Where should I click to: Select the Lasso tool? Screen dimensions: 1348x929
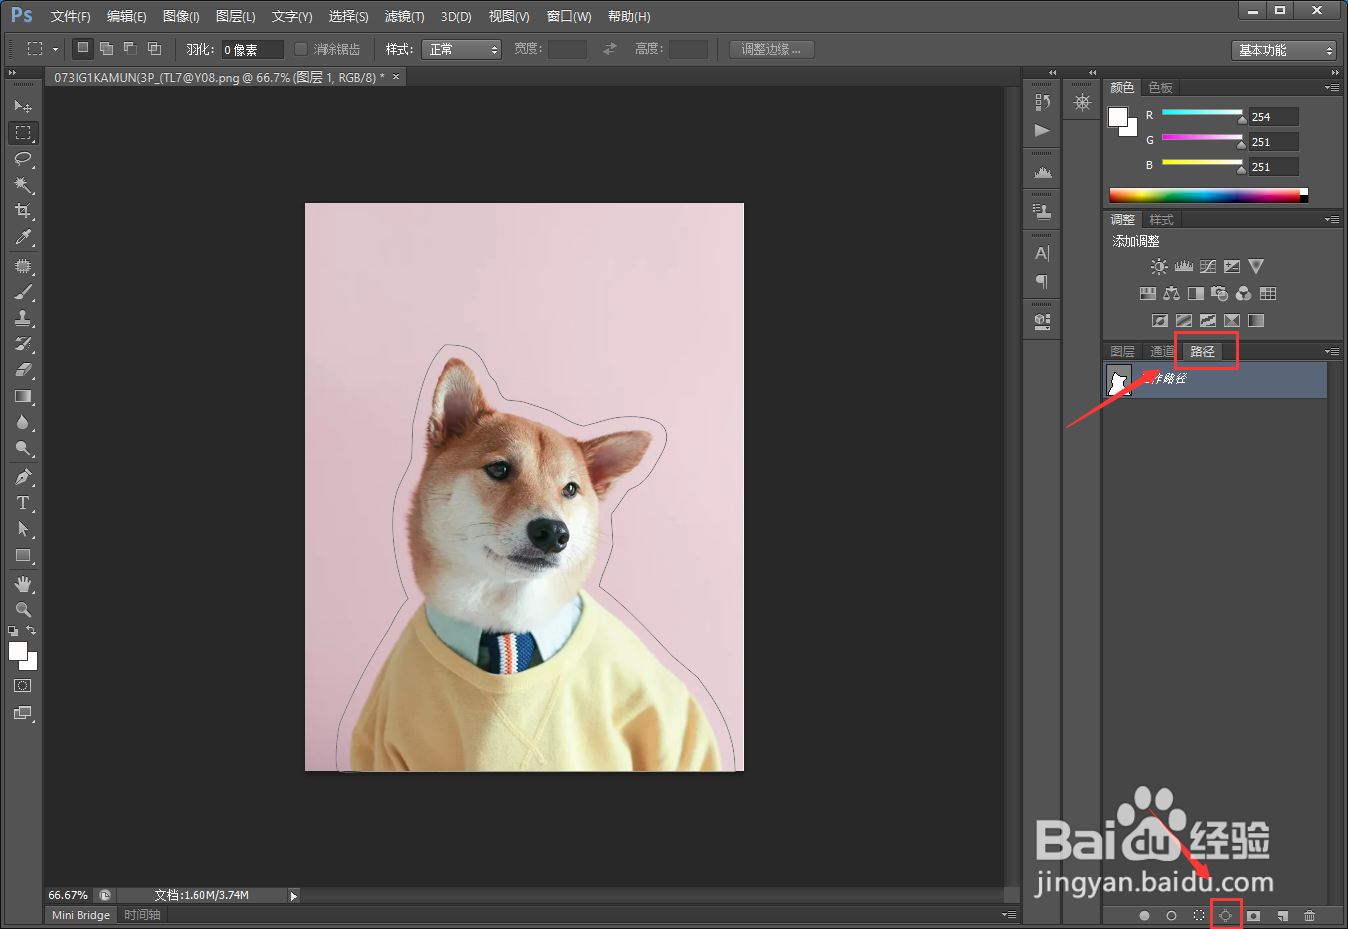click(x=23, y=159)
